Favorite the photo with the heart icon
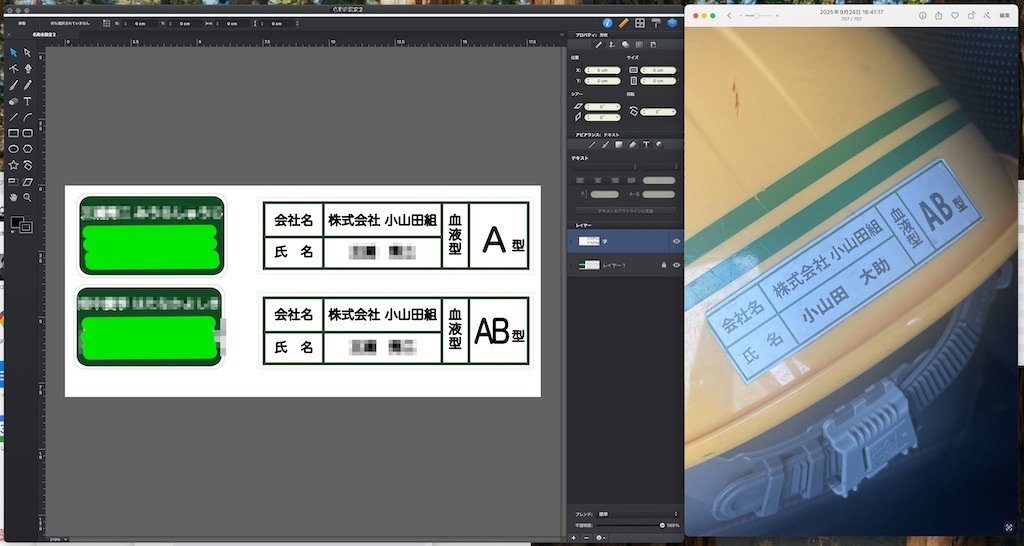The width and height of the screenshot is (1024, 546). tap(955, 16)
